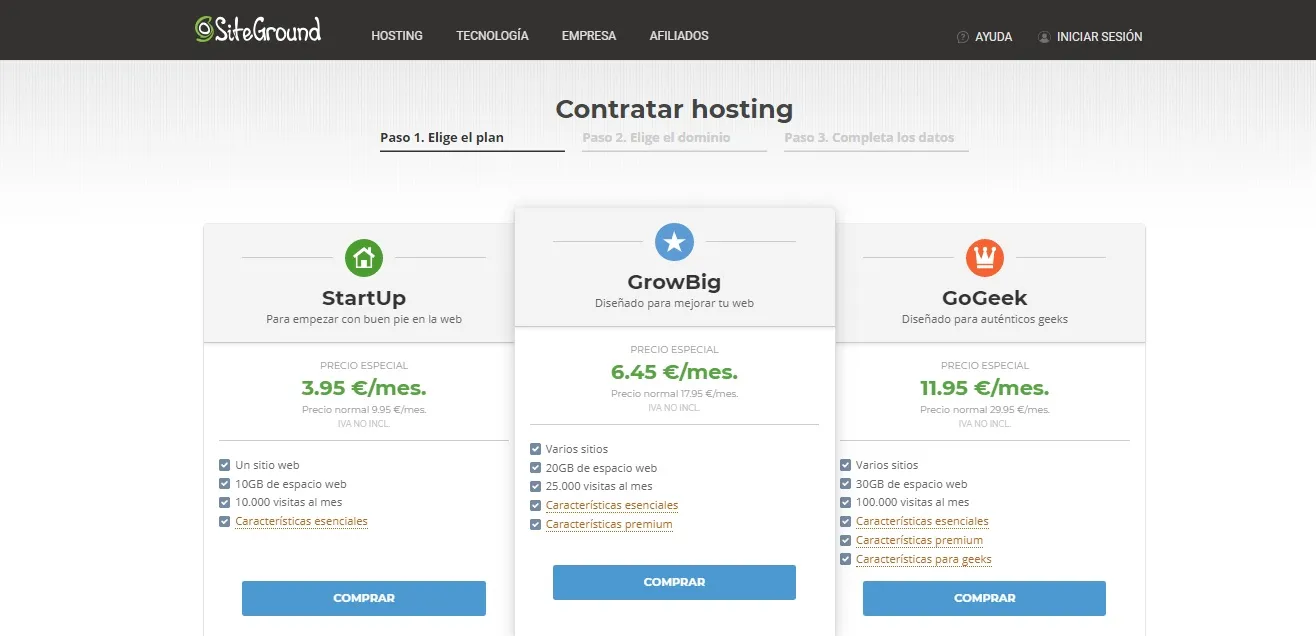Go to the Afiliados page

(678, 36)
